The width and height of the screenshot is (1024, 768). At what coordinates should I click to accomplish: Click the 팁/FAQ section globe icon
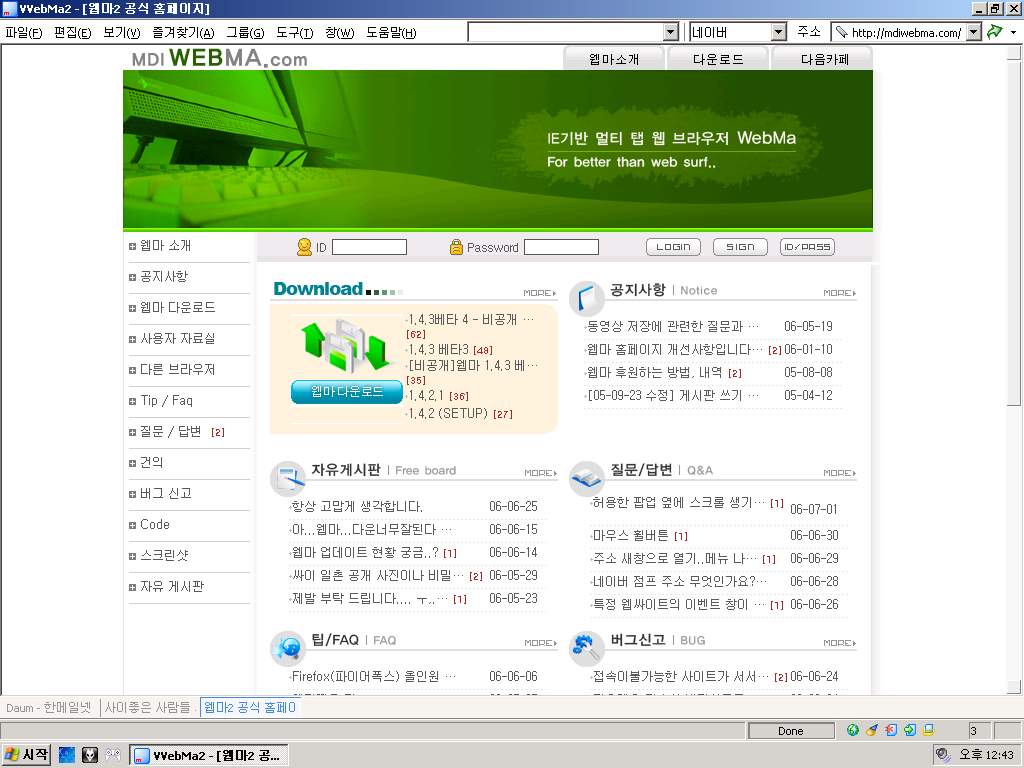pos(287,648)
